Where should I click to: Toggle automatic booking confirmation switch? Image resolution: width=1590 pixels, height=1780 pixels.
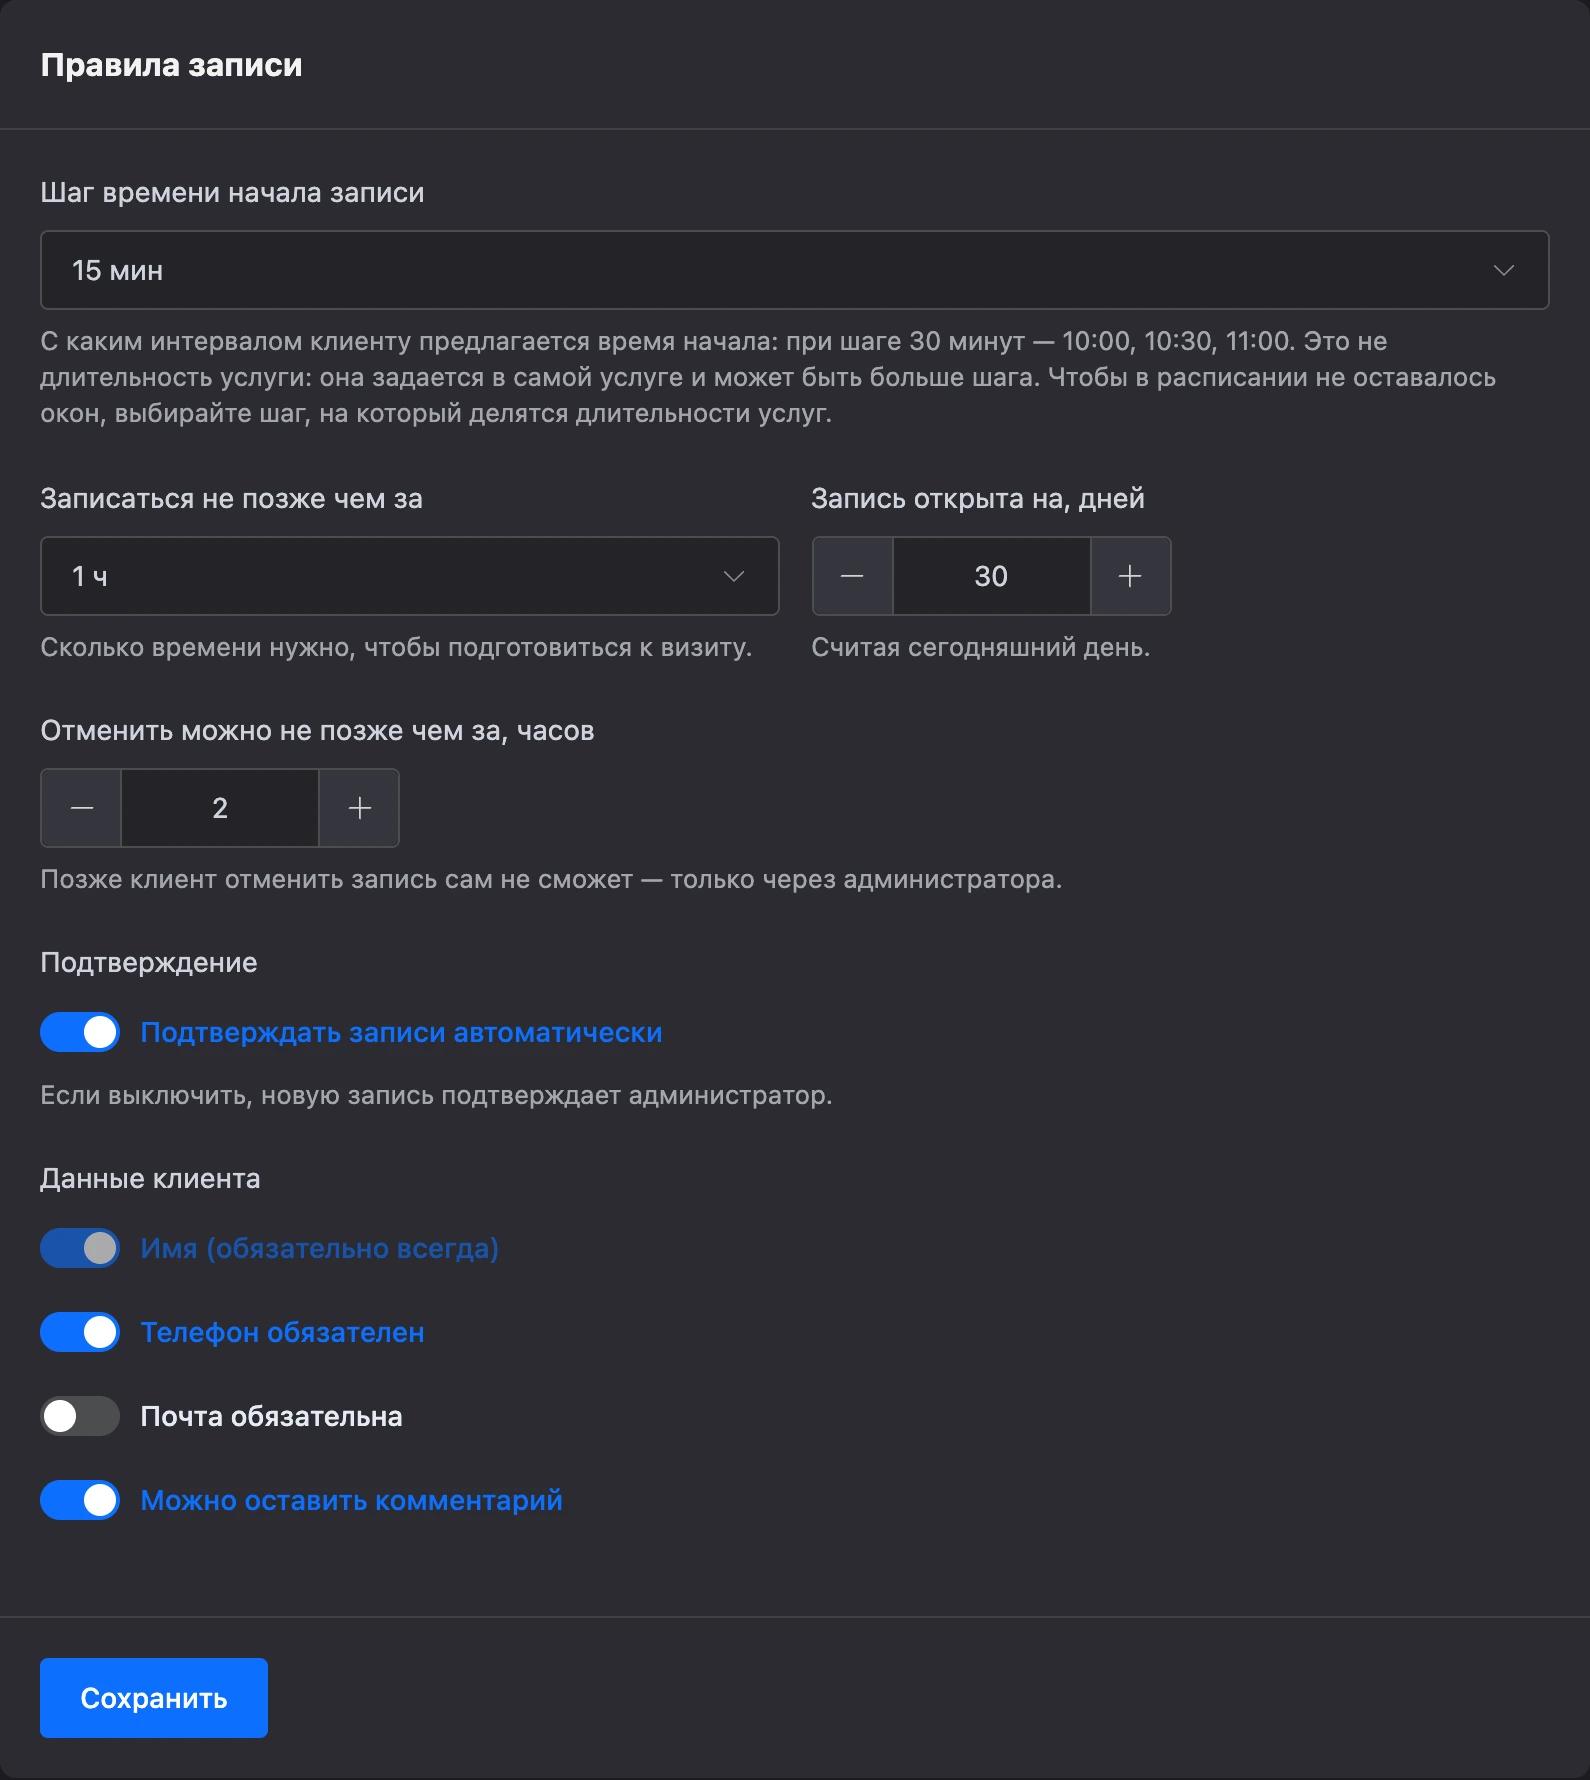pos(80,1032)
